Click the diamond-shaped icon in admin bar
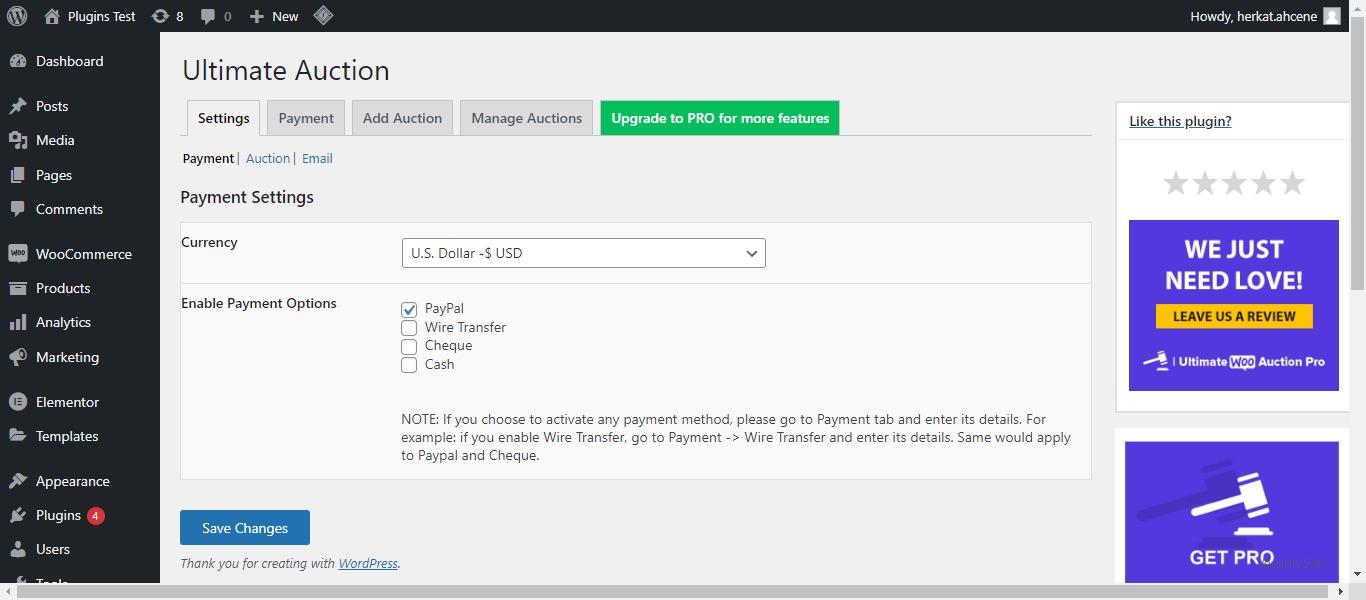The image size is (1366, 600). (x=323, y=16)
